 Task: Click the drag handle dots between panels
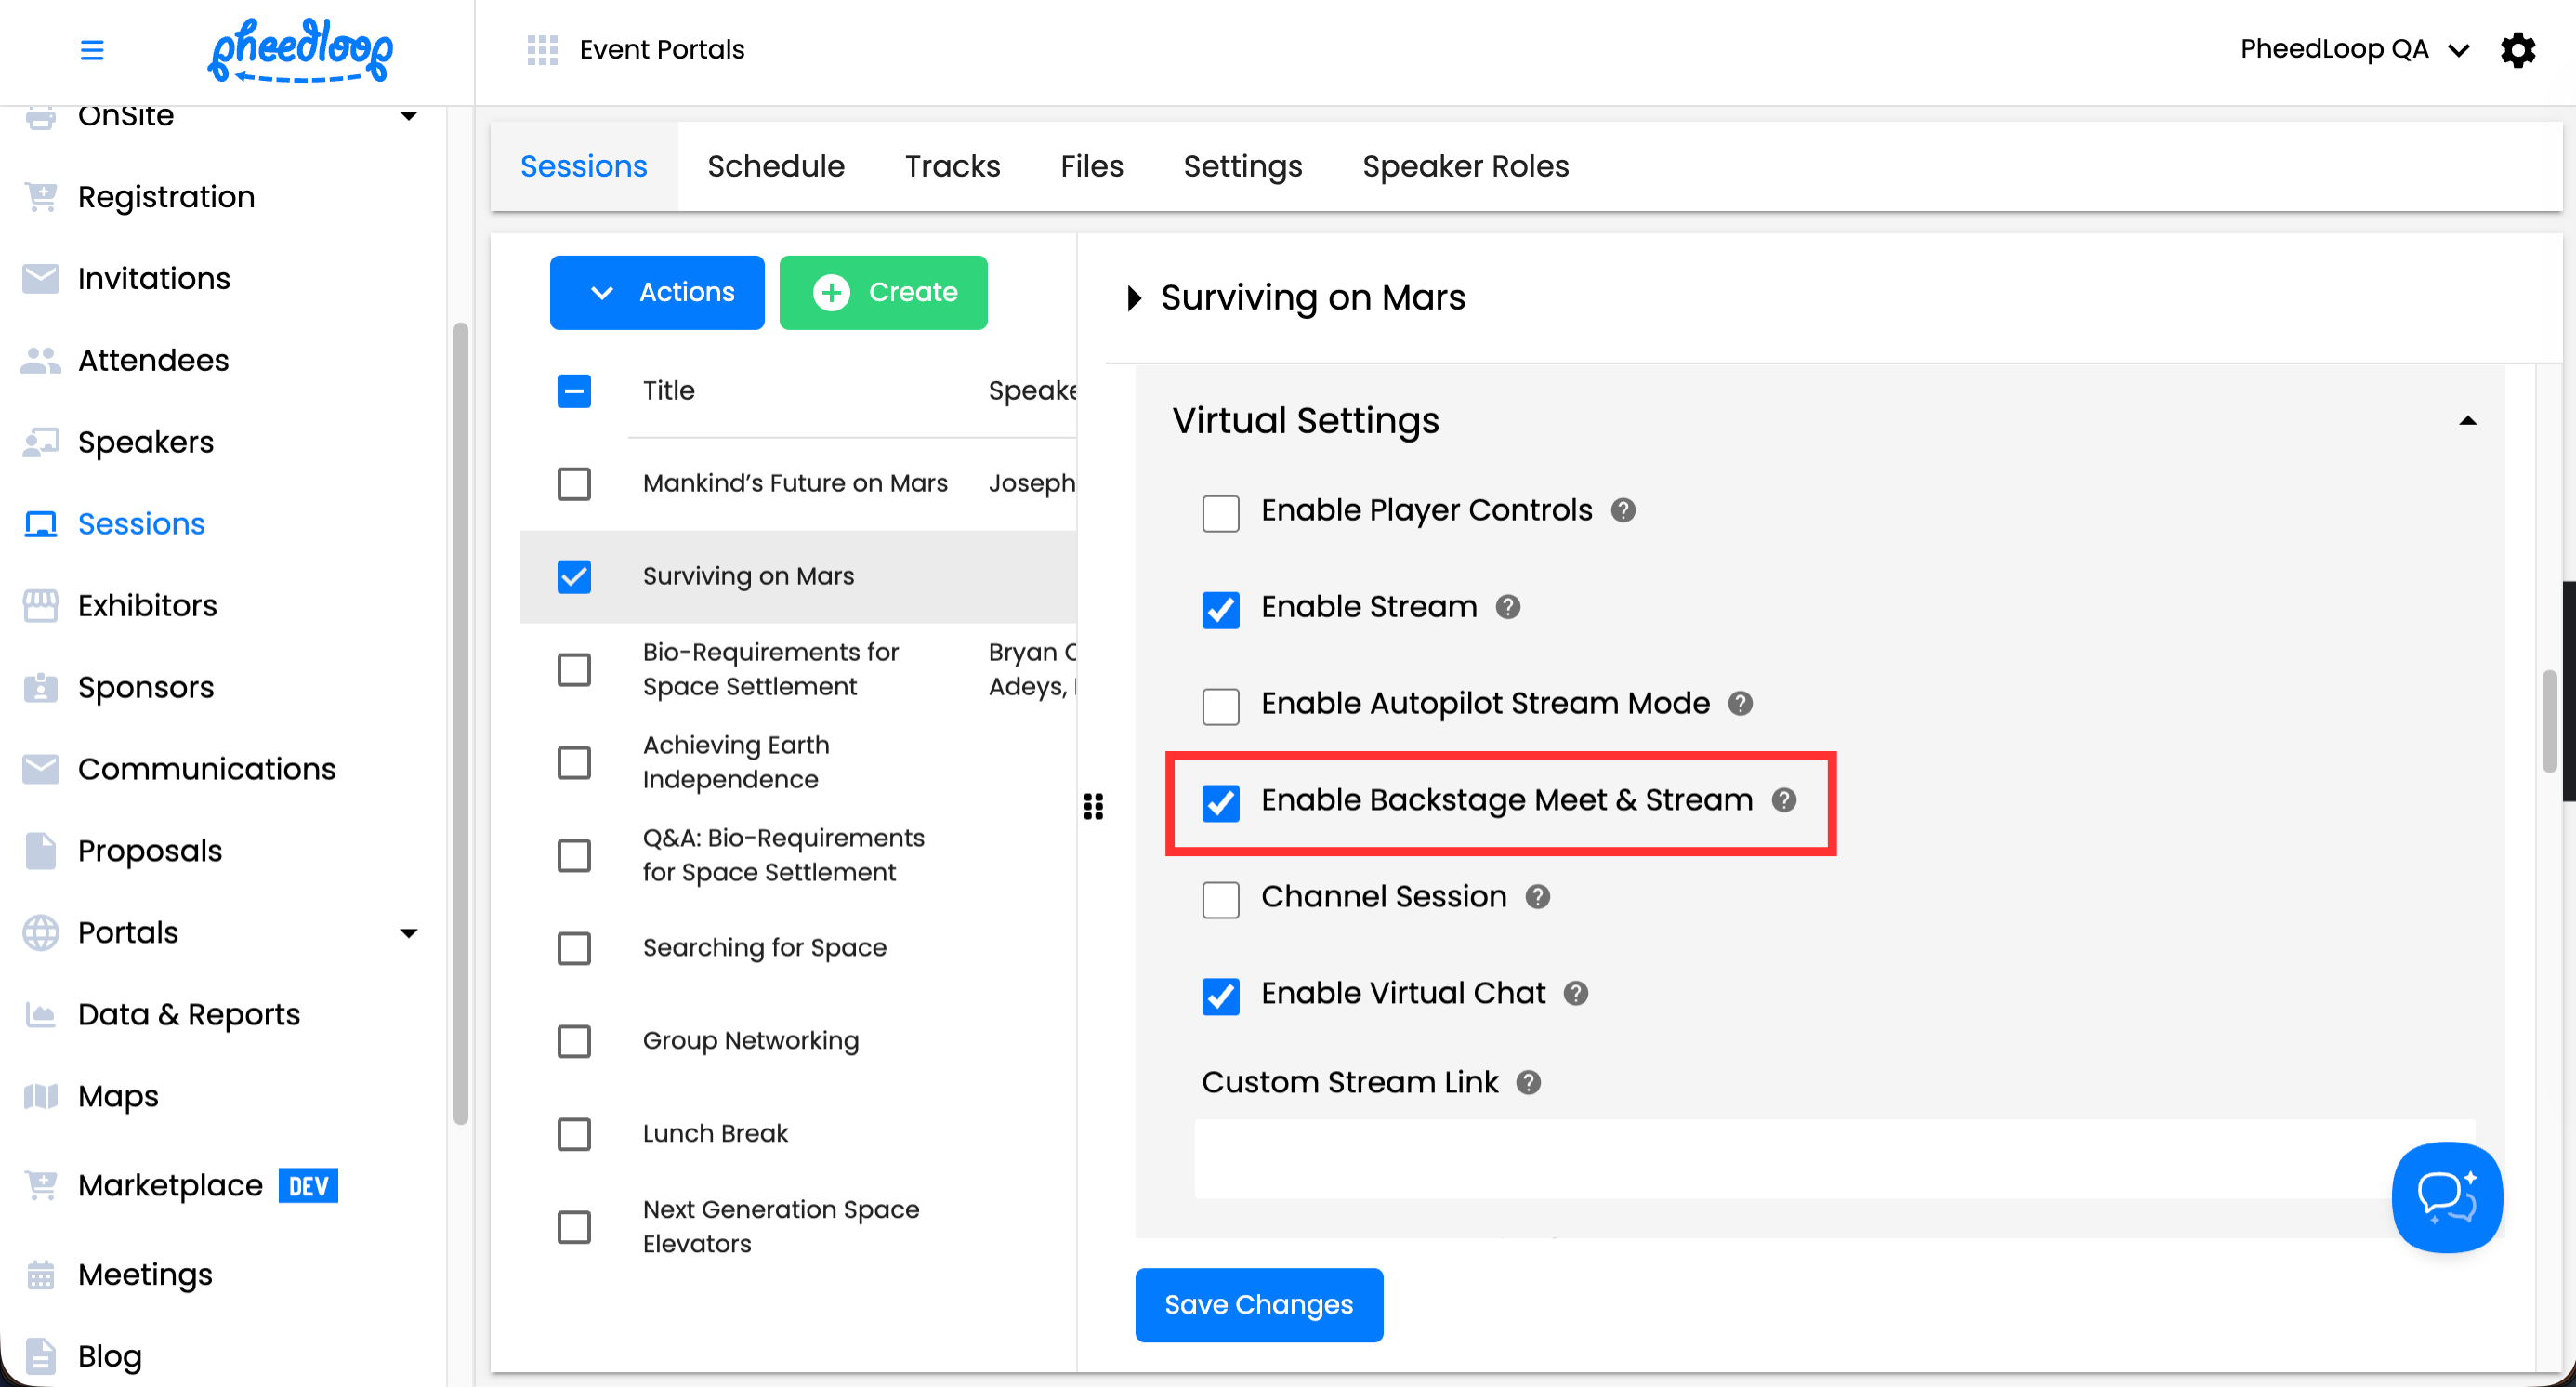coord(1093,806)
